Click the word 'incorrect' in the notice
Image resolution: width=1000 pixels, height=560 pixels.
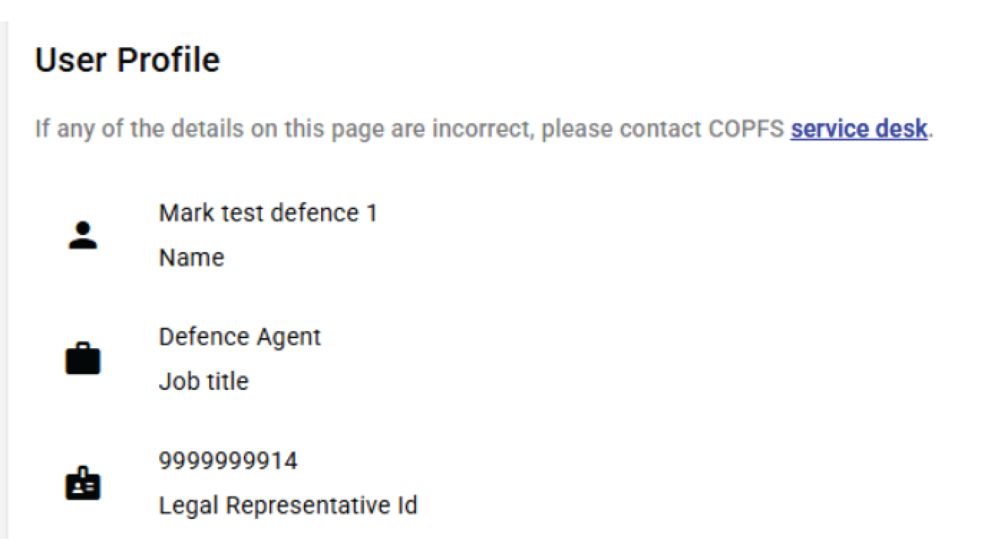point(470,129)
